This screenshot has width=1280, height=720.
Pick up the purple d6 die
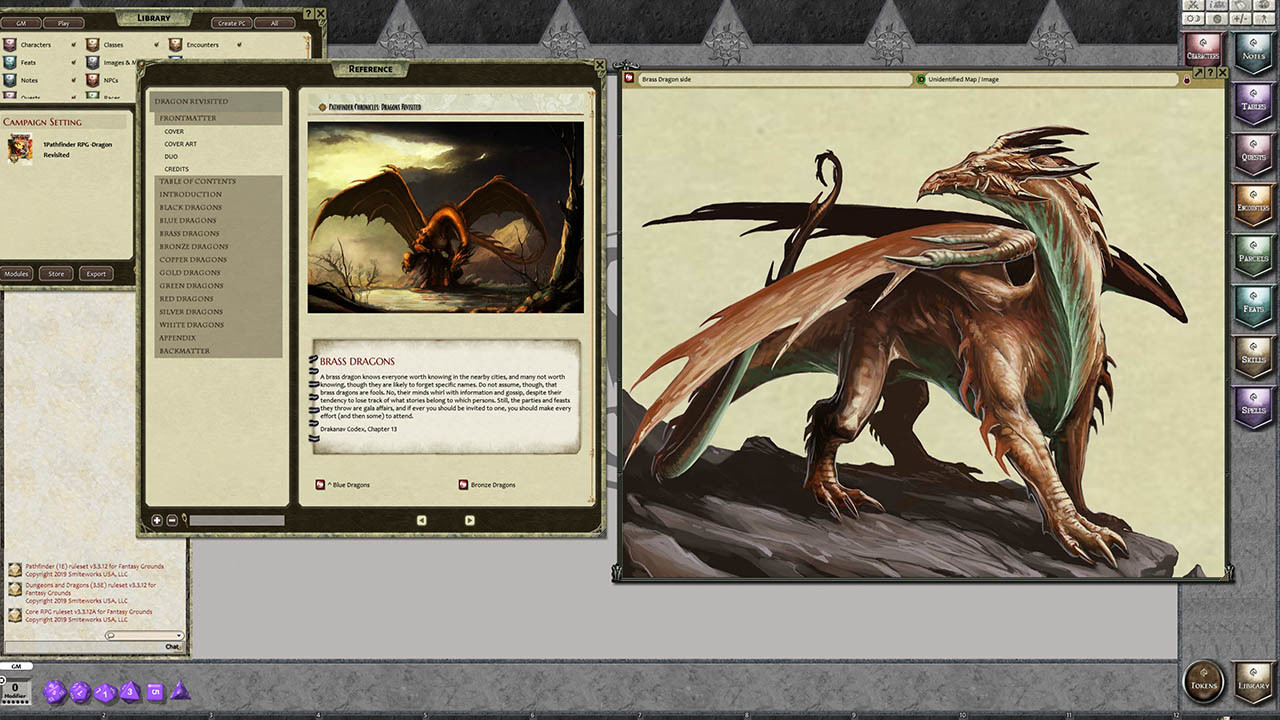(x=155, y=691)
